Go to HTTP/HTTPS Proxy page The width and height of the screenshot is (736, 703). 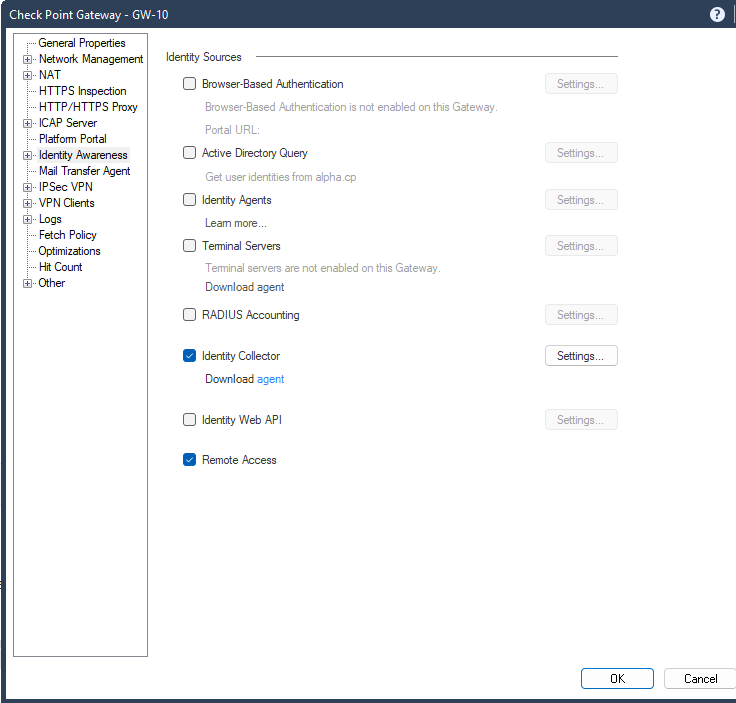88,107
